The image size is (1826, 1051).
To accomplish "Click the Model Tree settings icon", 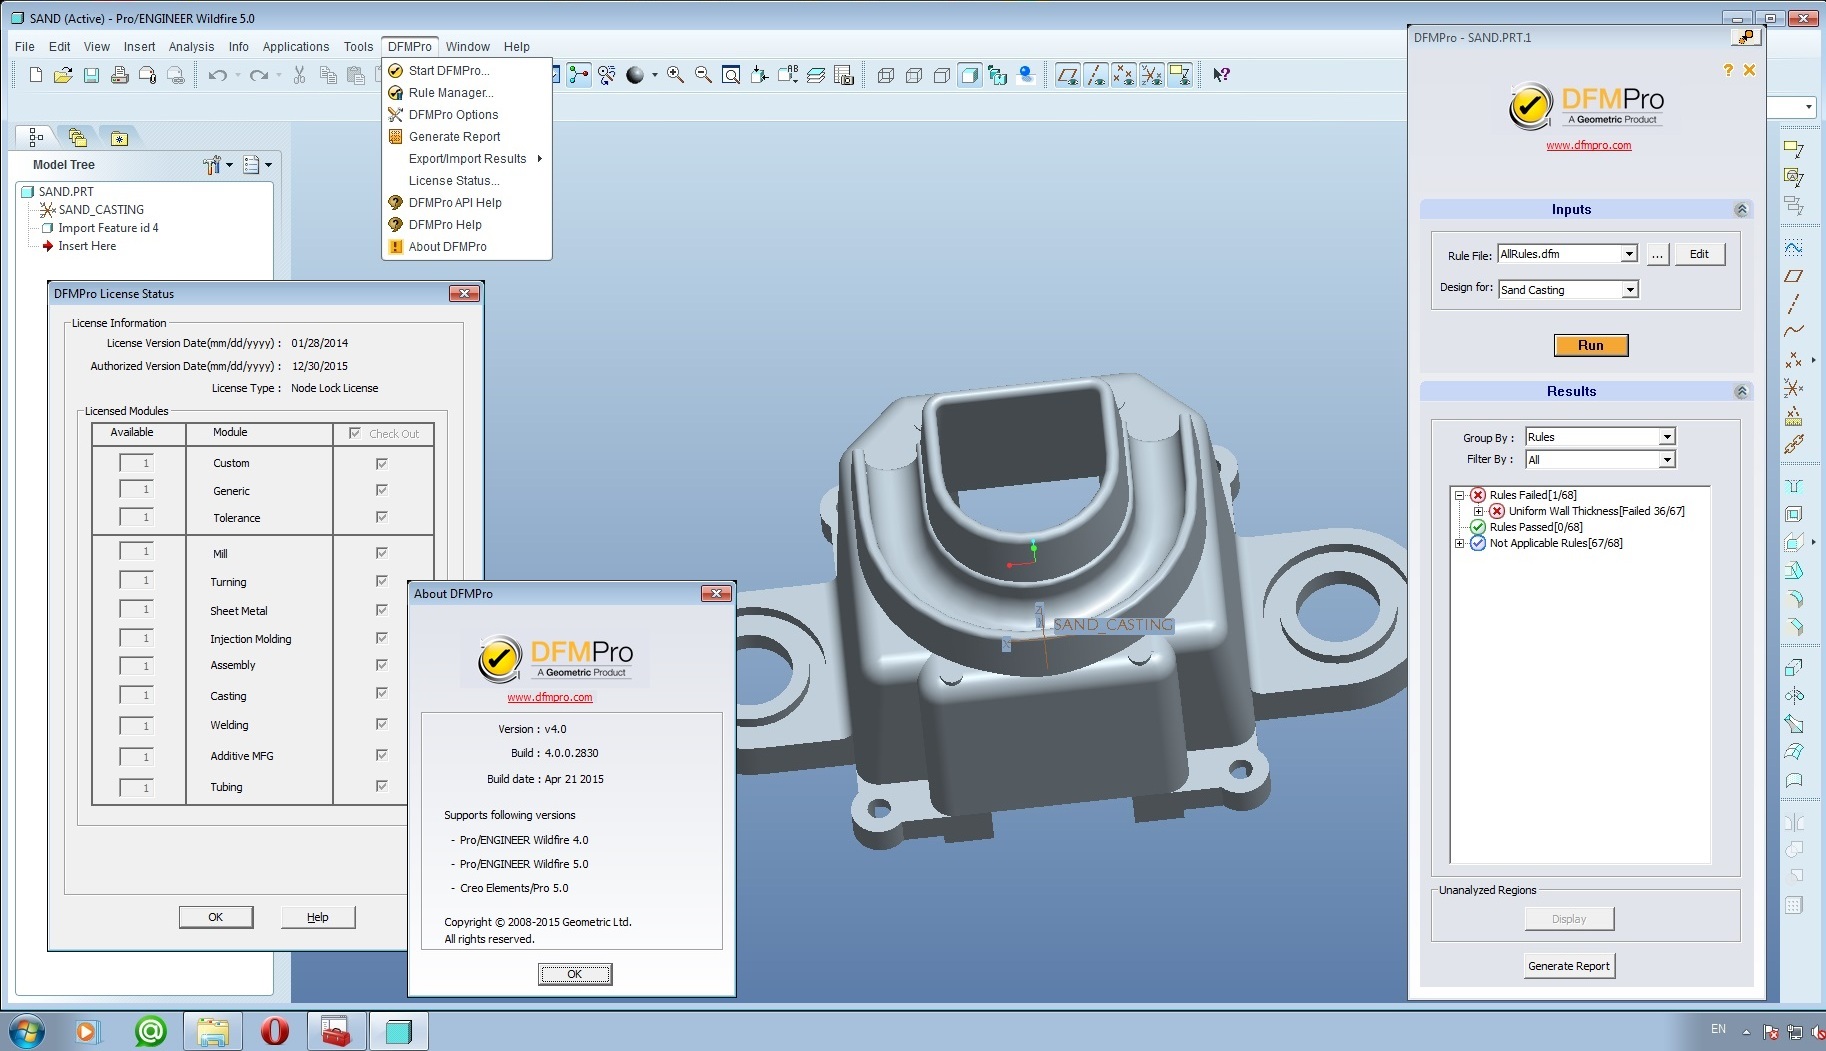I will point(212,165).
